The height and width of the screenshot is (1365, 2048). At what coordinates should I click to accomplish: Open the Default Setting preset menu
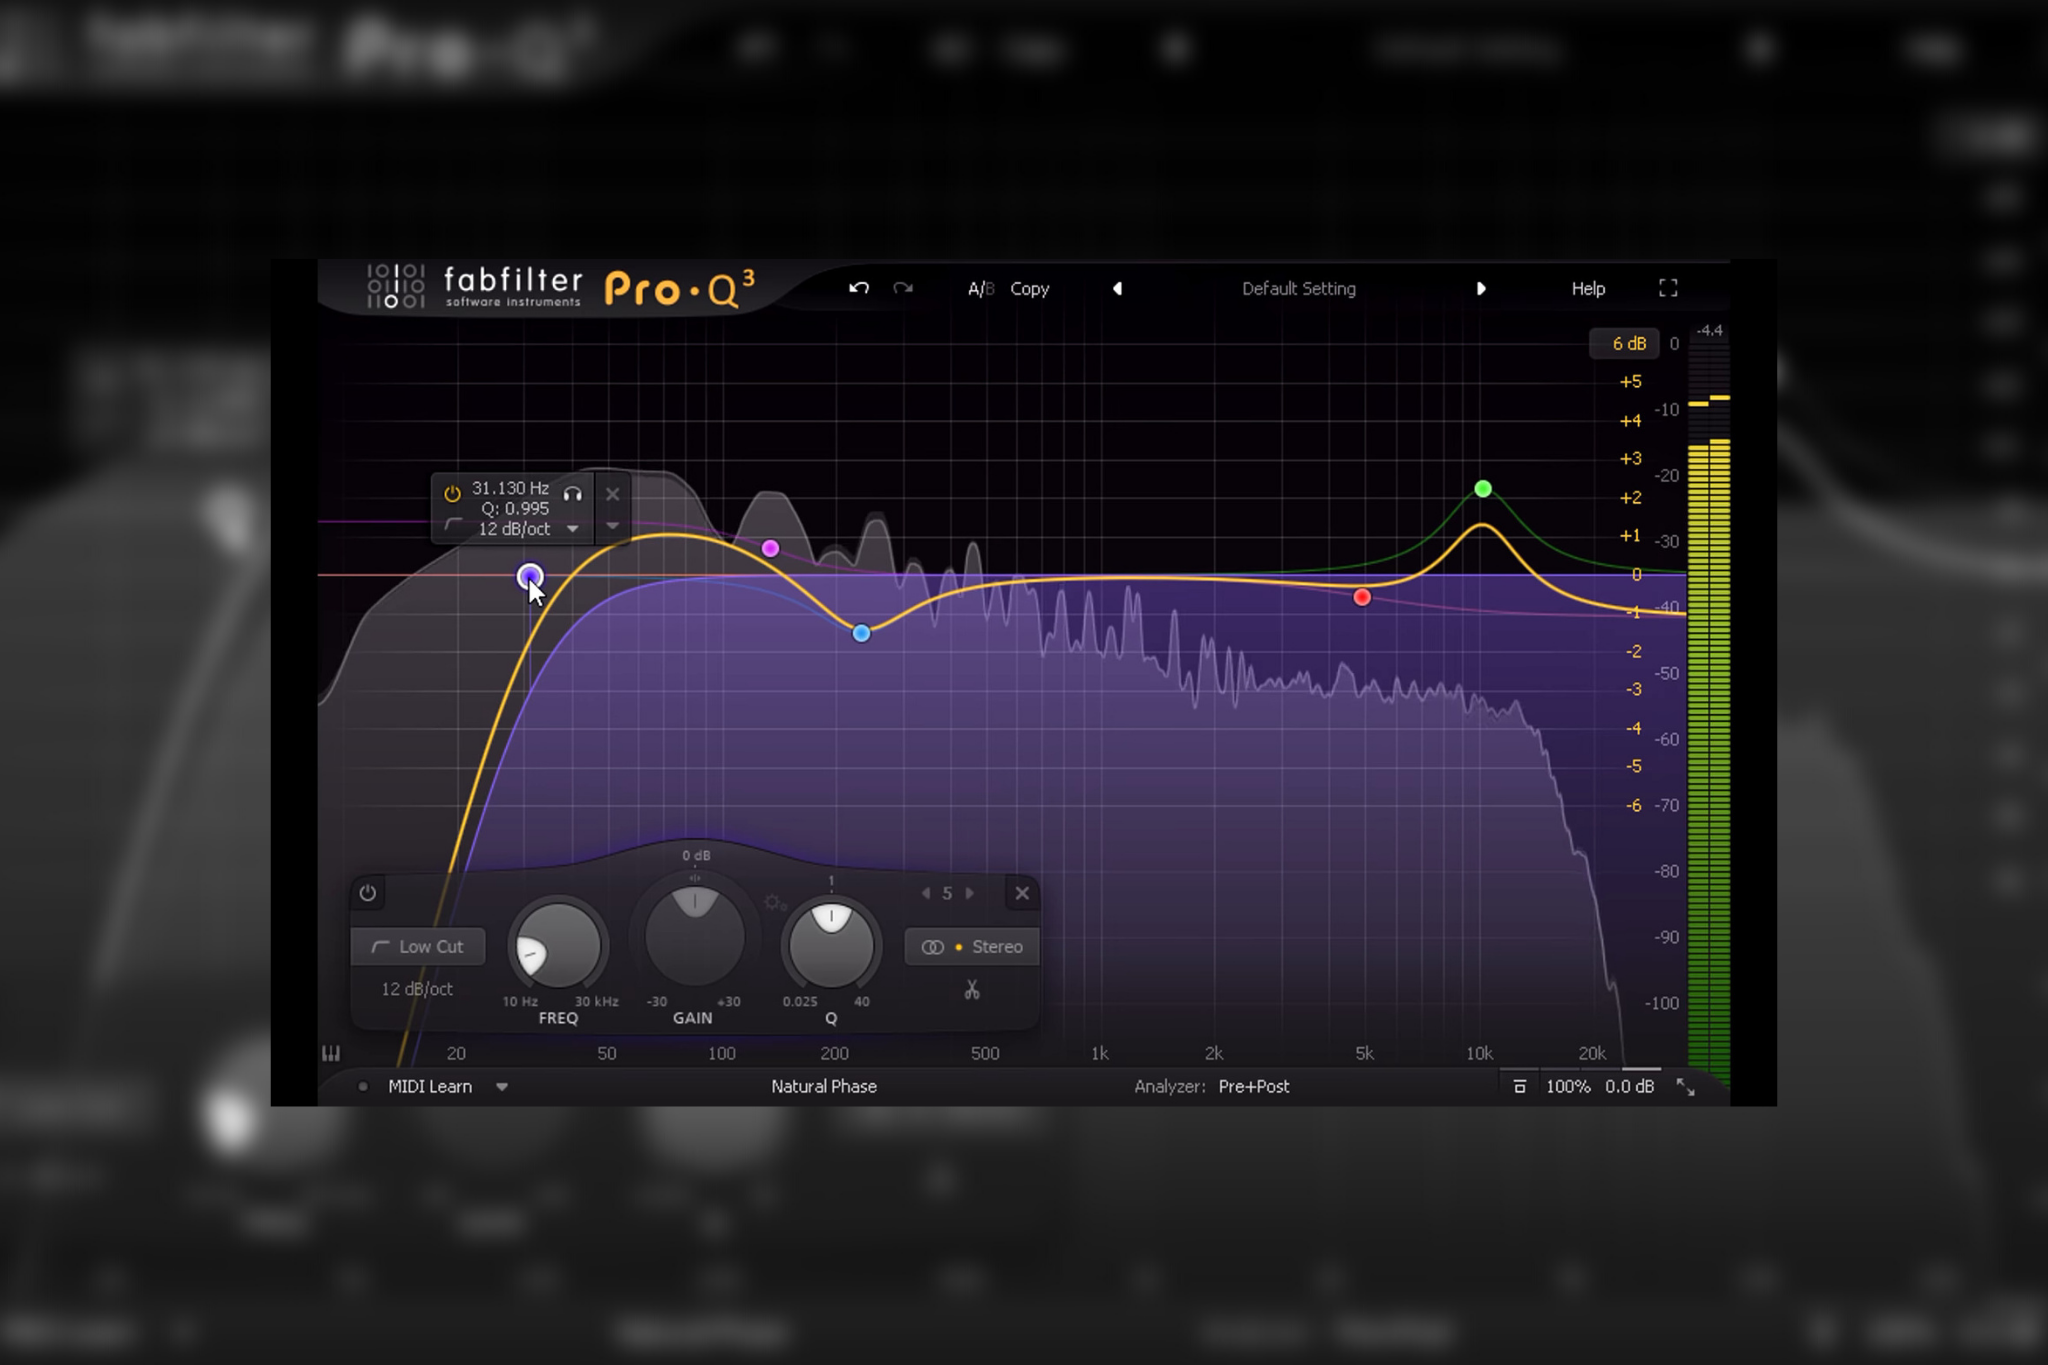pos(1298,288)
